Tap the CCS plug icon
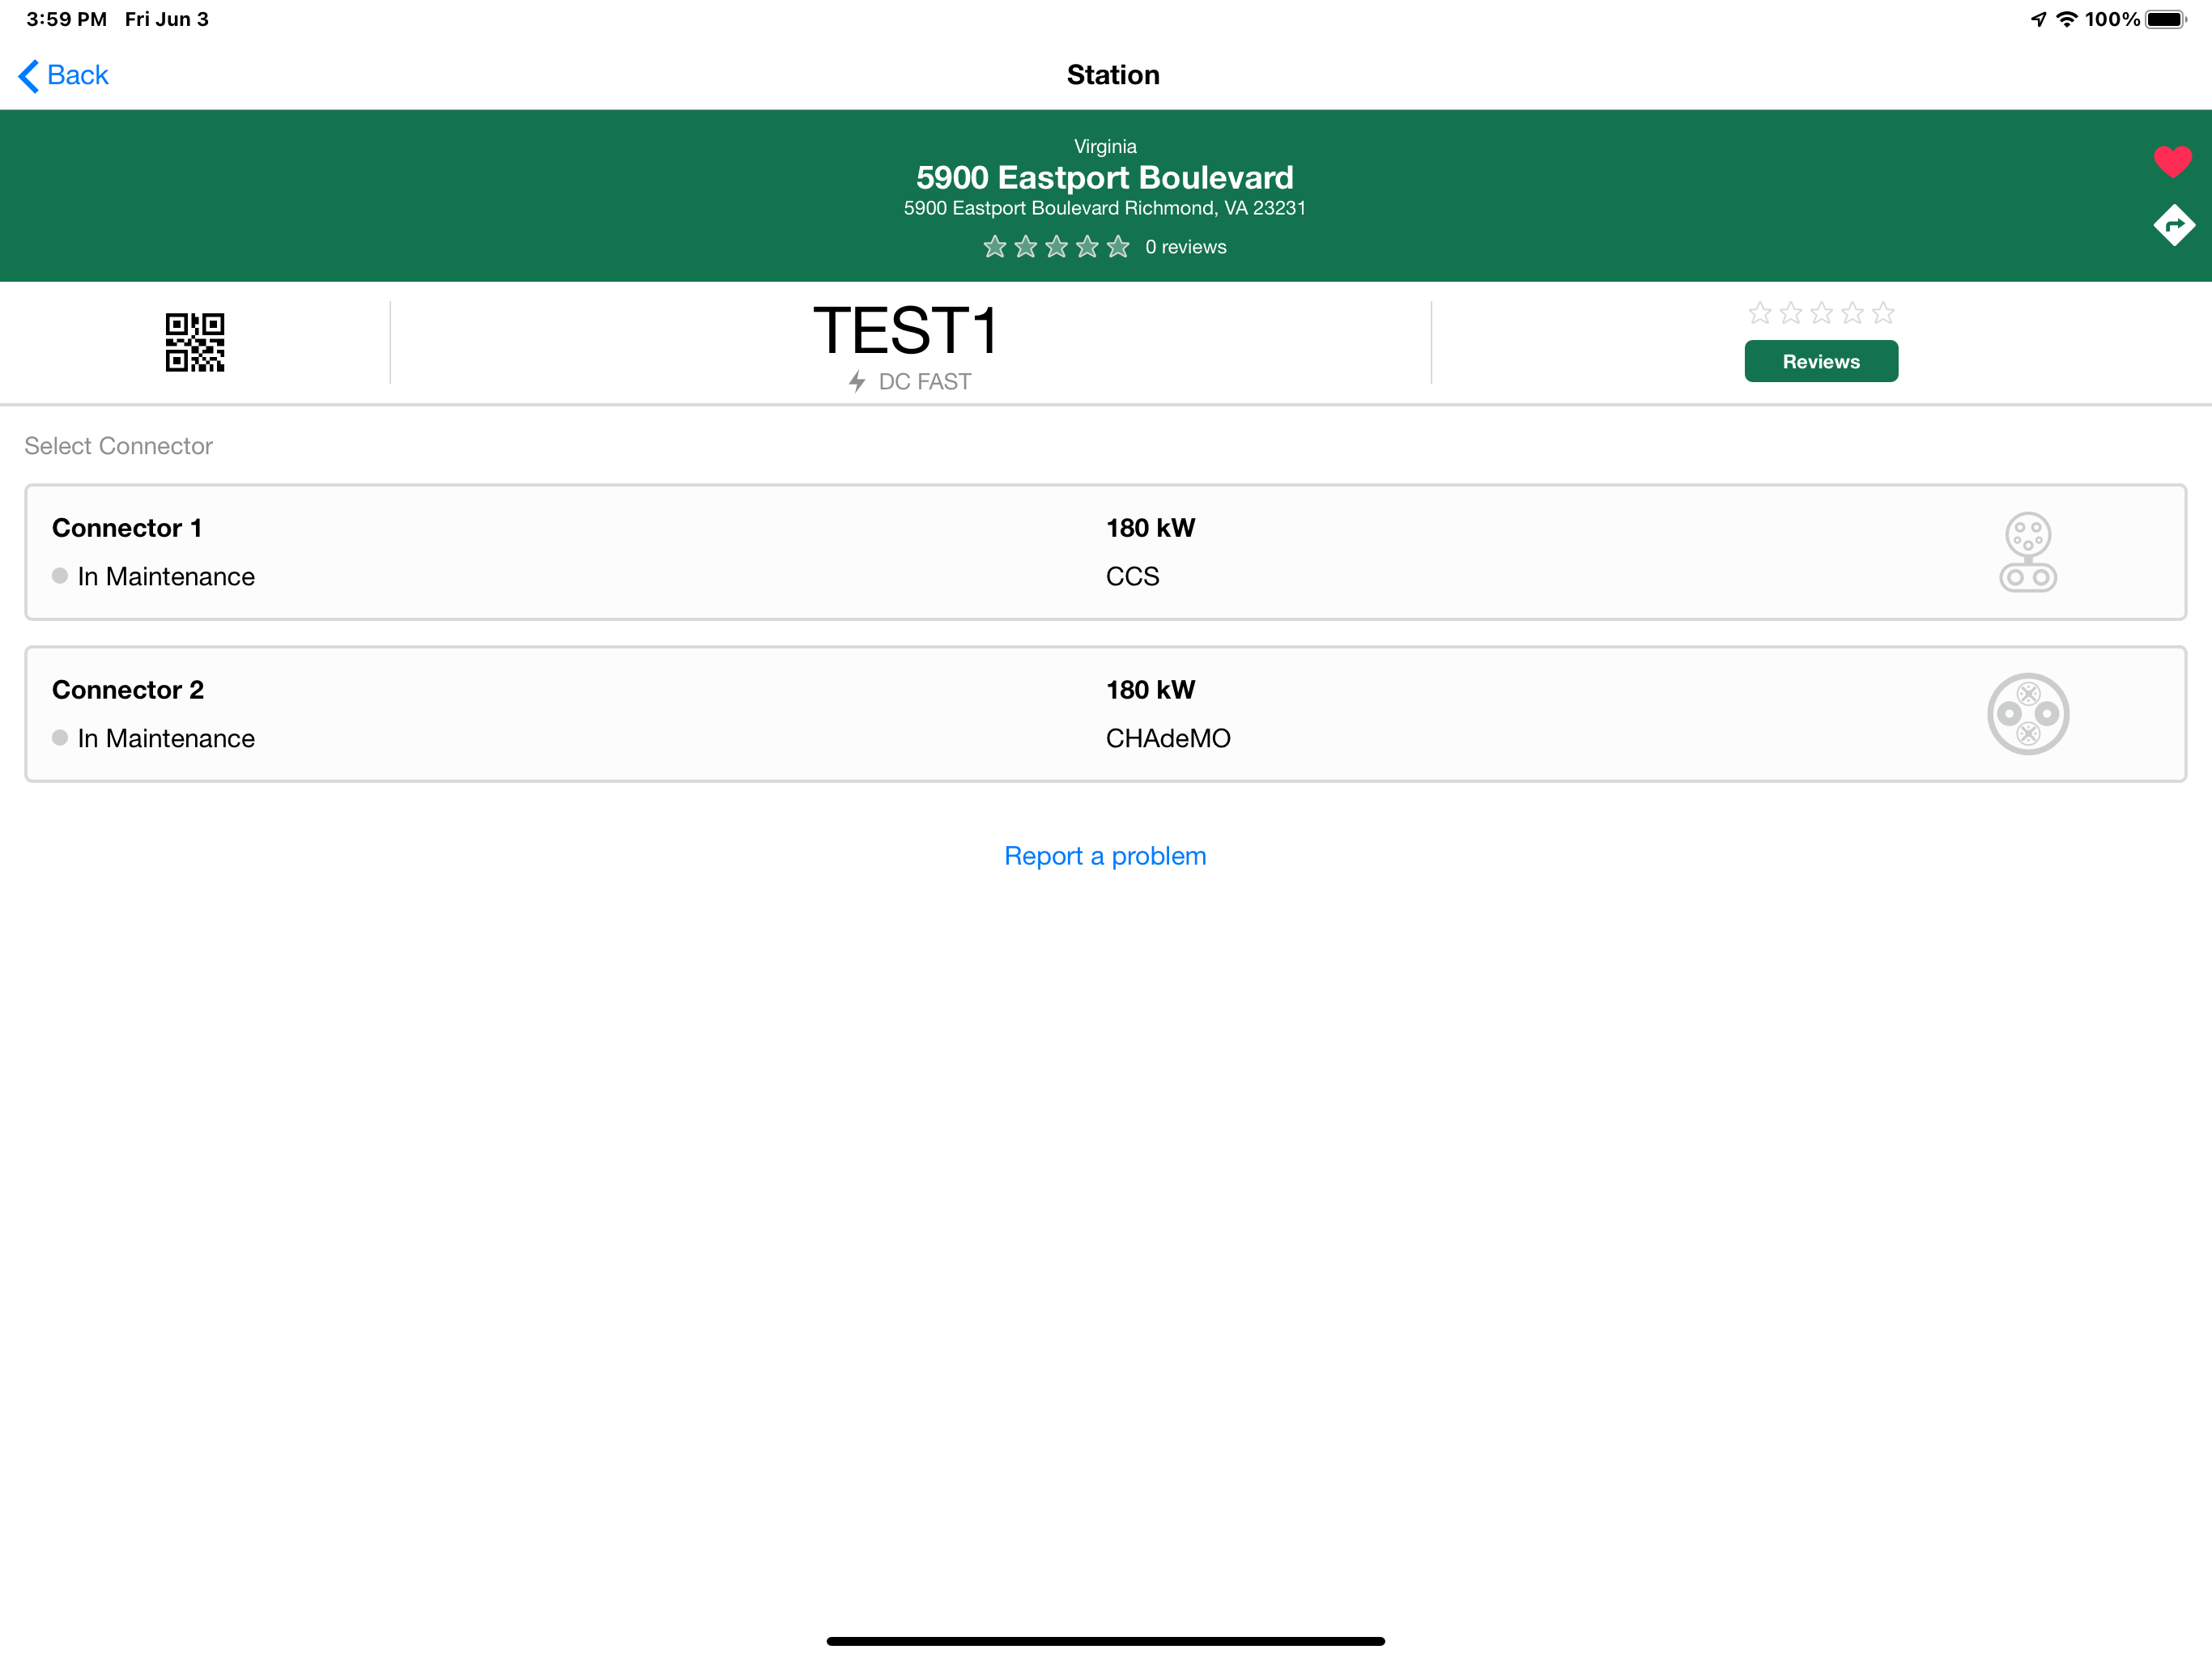 [x=2027, y=552]
